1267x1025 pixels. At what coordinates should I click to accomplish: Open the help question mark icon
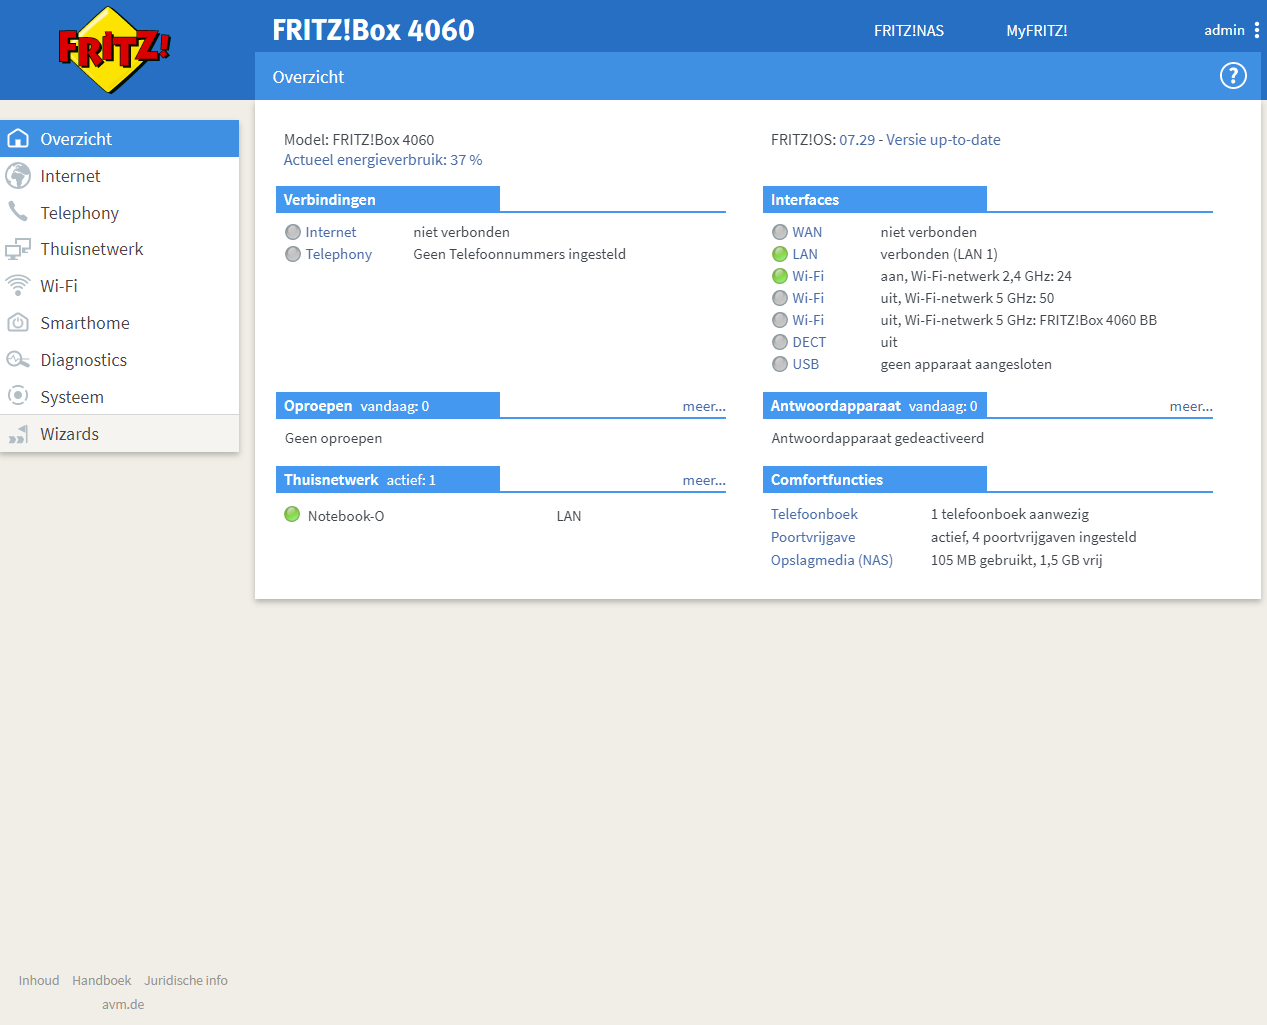click(x=1233, y=76)
